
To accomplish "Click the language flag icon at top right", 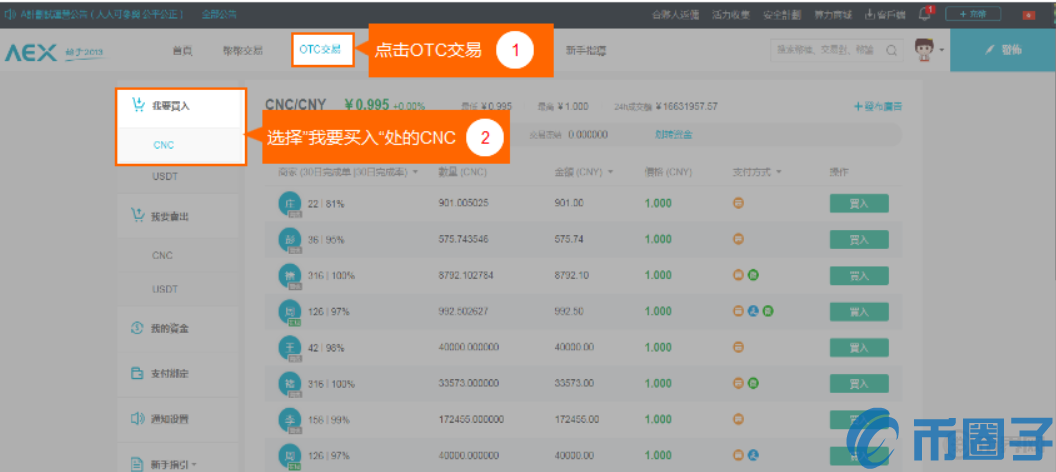I will 1028,14.
